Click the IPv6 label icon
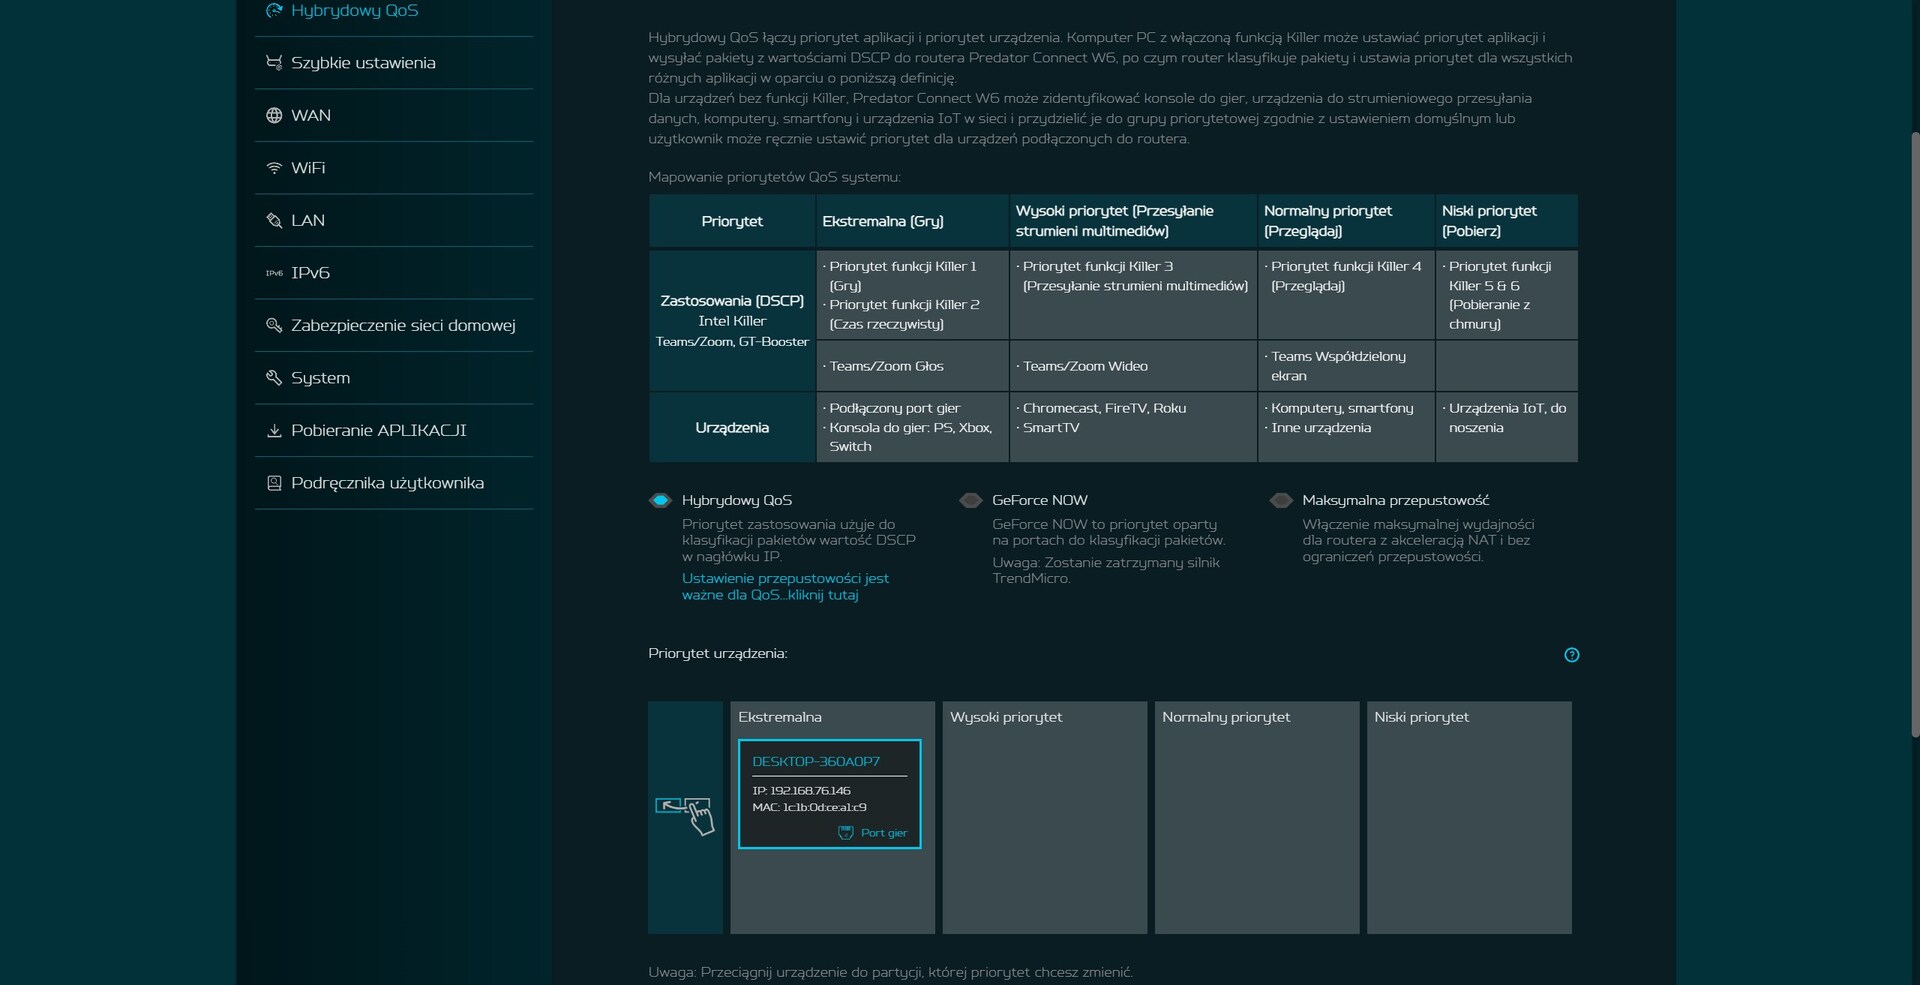1920x985 pixels. coord(274,273)
